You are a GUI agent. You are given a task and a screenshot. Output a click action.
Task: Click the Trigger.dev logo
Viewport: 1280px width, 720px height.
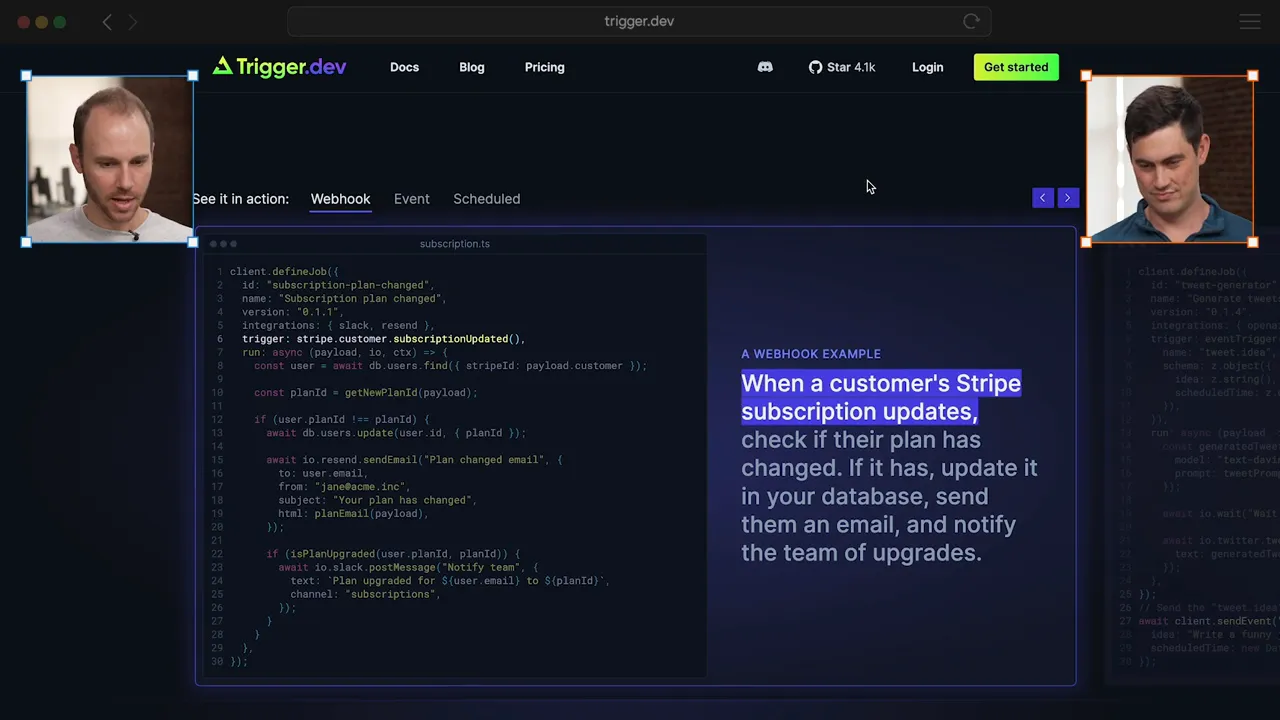click(279, 67)
